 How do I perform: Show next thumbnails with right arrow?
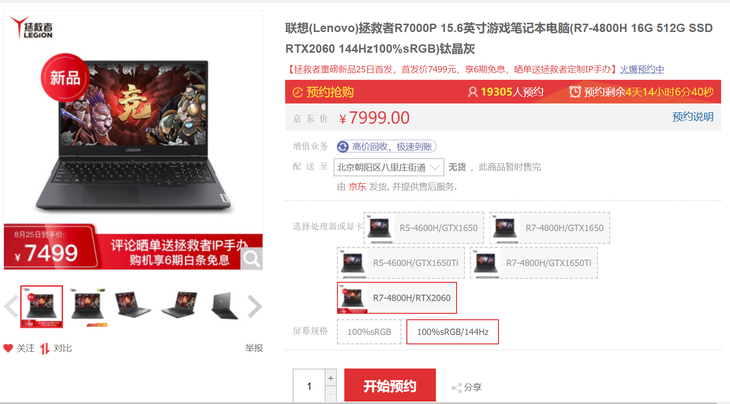click(255, 306)
